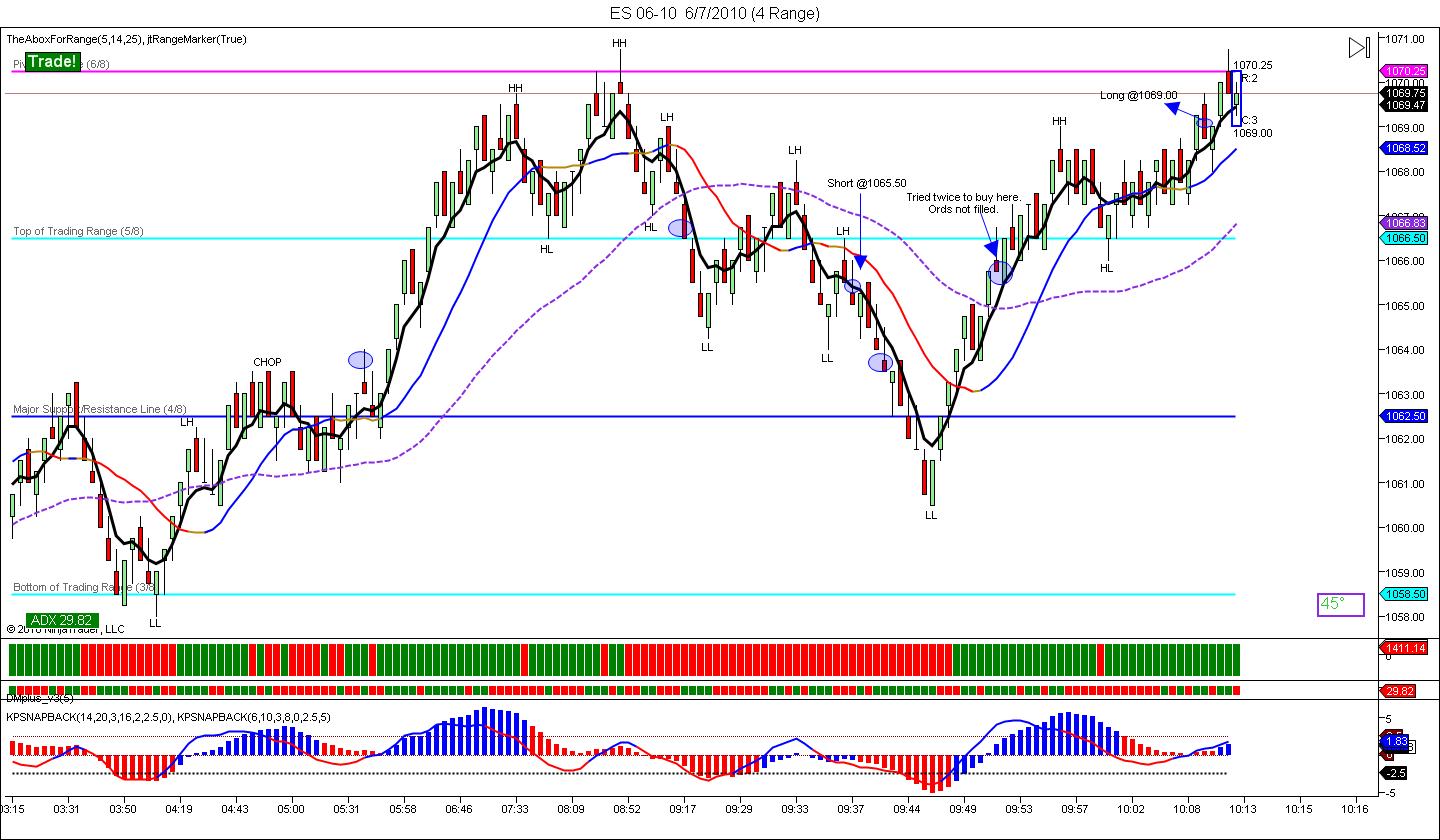Select the 09:17 time axis label
The height and width of the screenshot is (840, 1440).
coord(683,807)
